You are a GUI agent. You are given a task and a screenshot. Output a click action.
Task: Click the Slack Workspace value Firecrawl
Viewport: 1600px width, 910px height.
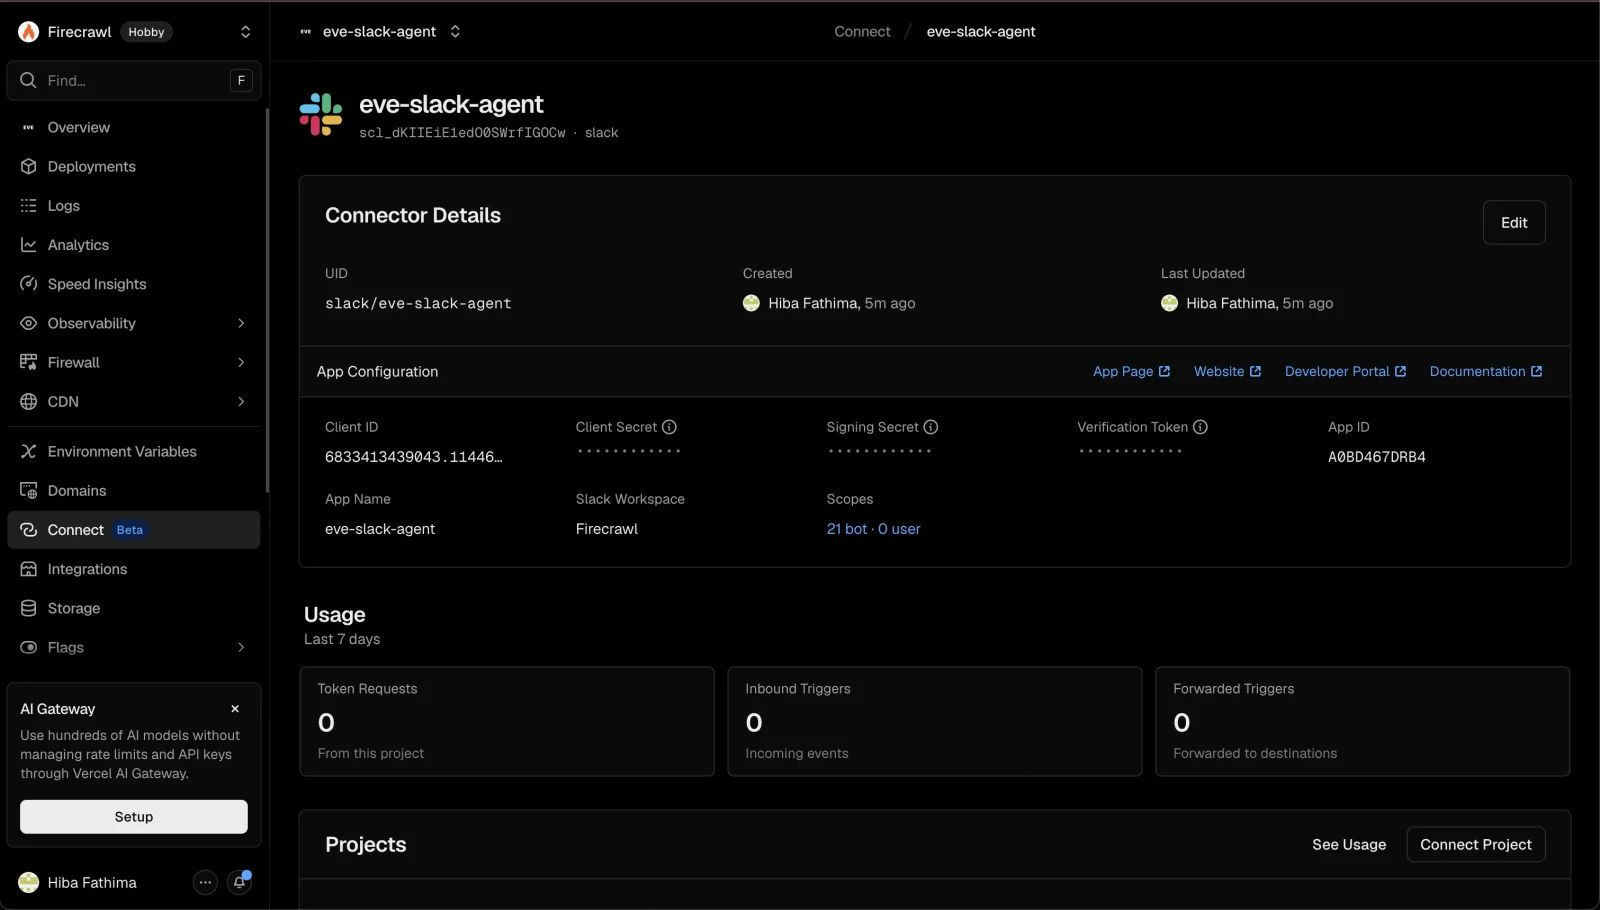(607, 529)
